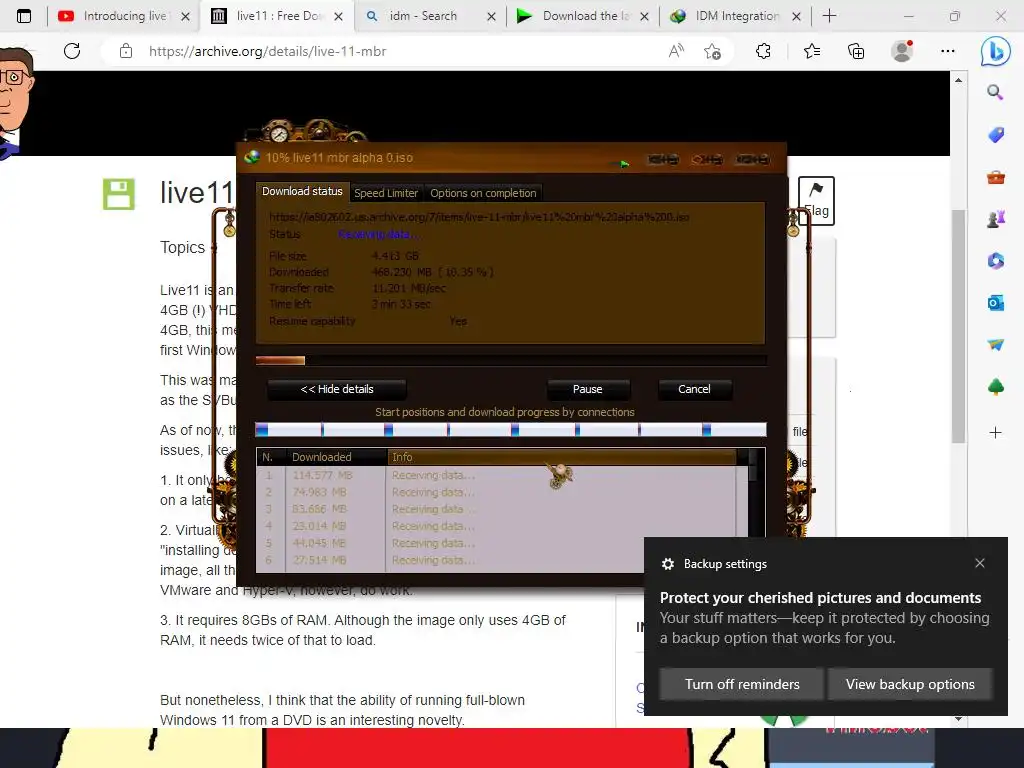Click the browser refresh icon
Viewport: 1024px width, 768px height.
pyautogui.click(x=72, y=51)
